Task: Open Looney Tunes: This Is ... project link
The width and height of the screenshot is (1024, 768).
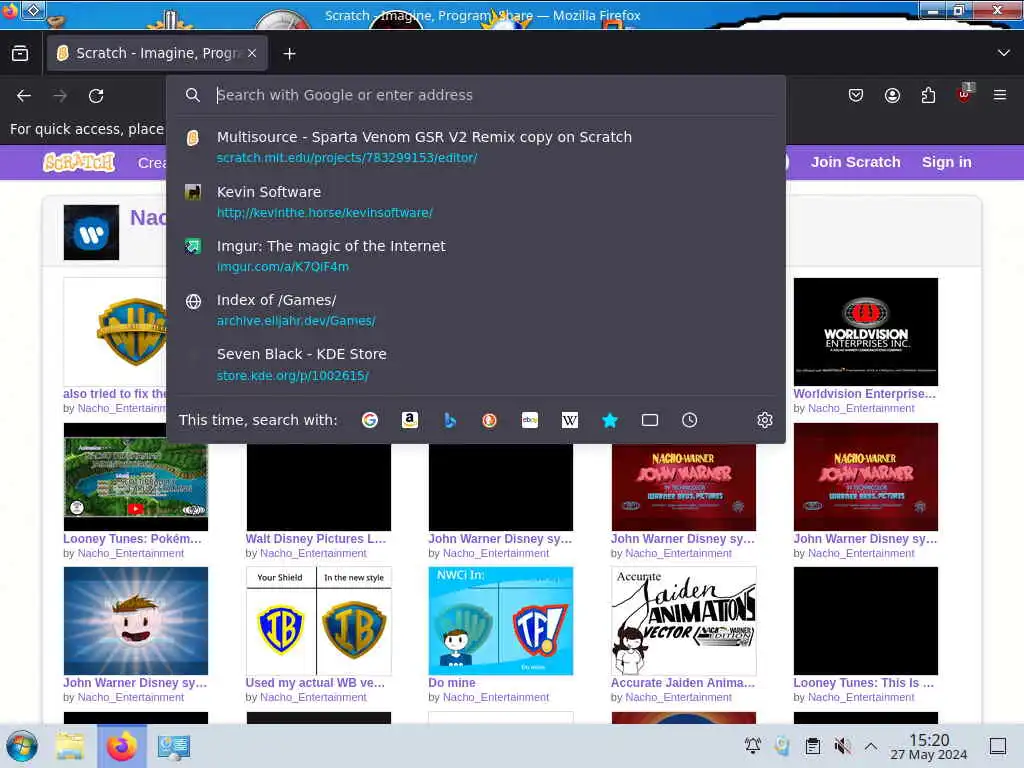Action: click(x=863, y=682)
